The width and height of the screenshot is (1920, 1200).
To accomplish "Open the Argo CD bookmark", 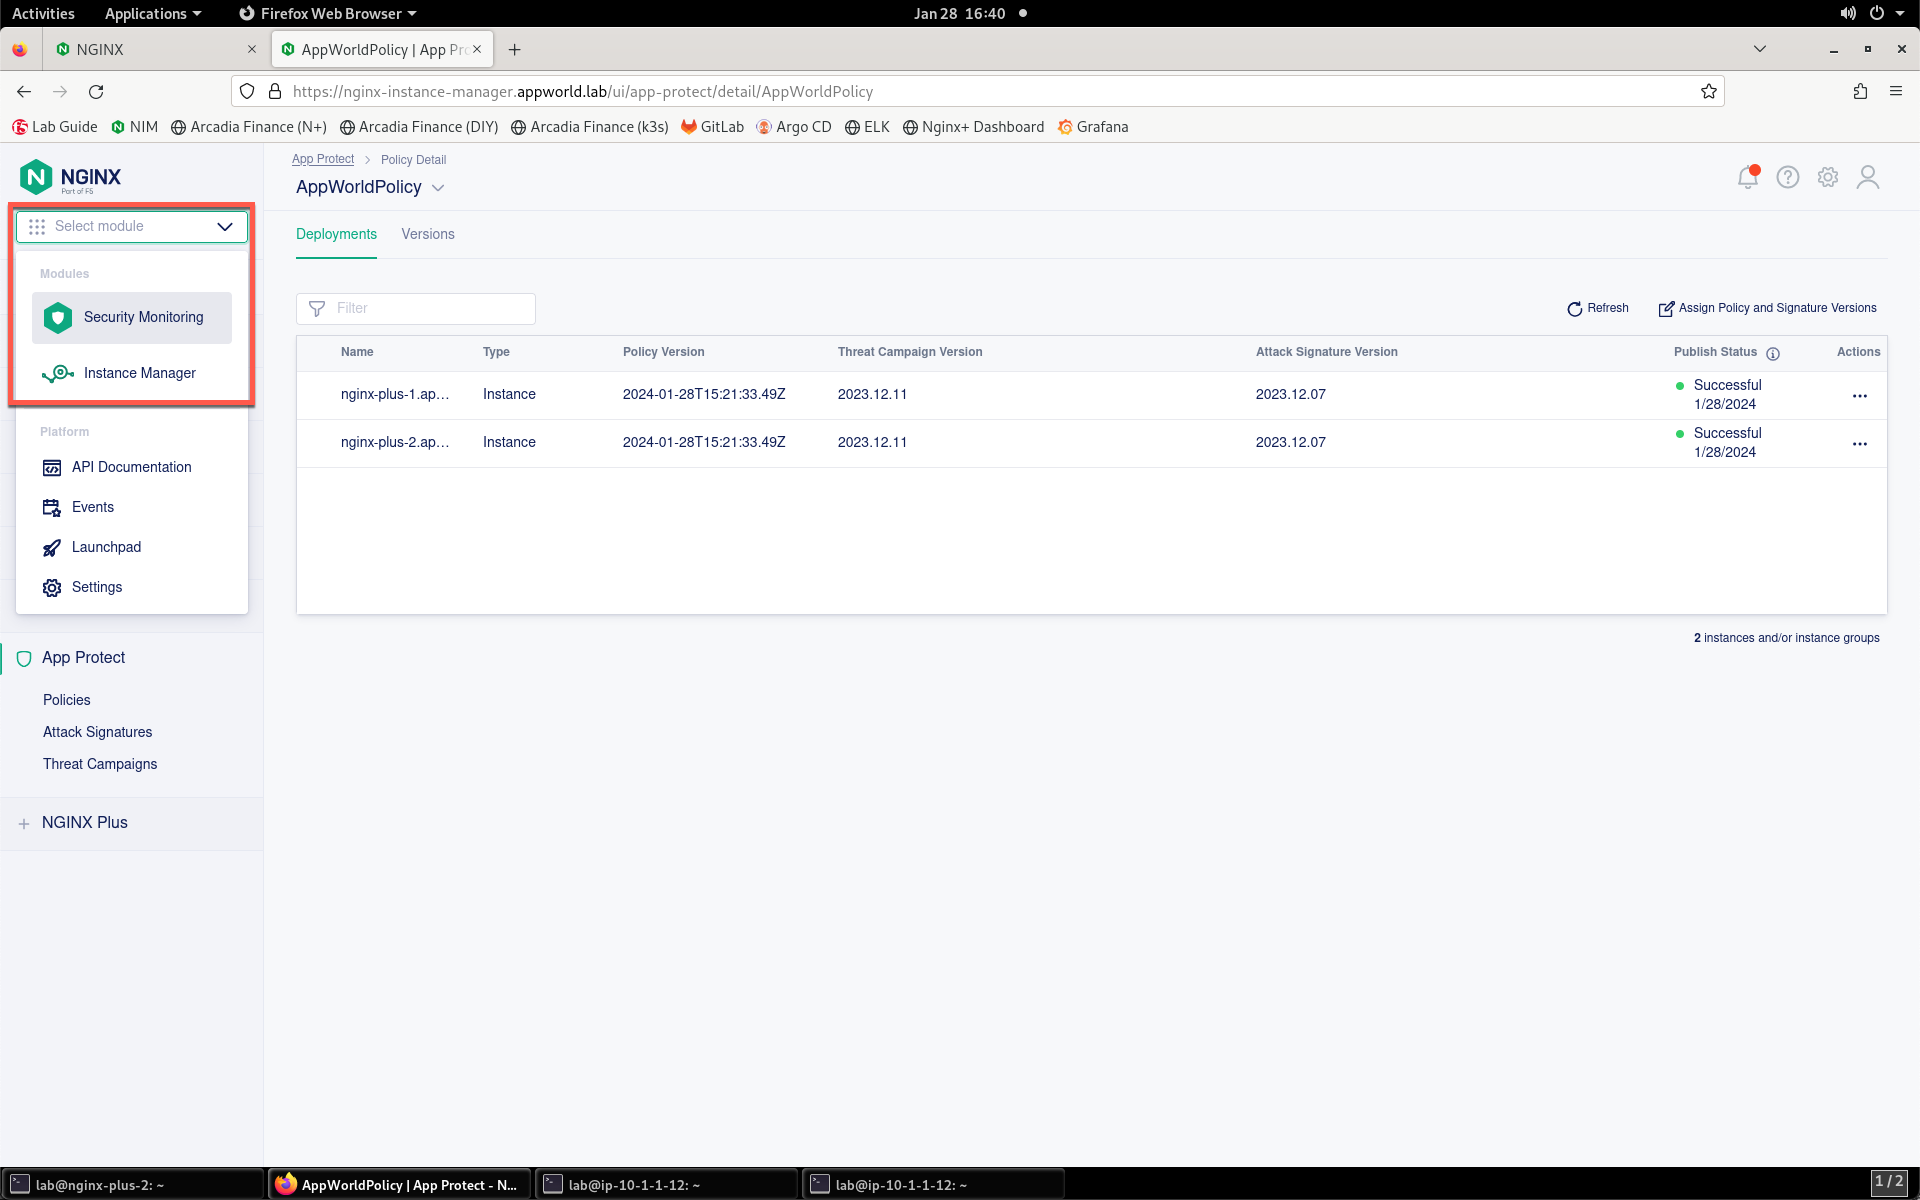I will [794, 127].
